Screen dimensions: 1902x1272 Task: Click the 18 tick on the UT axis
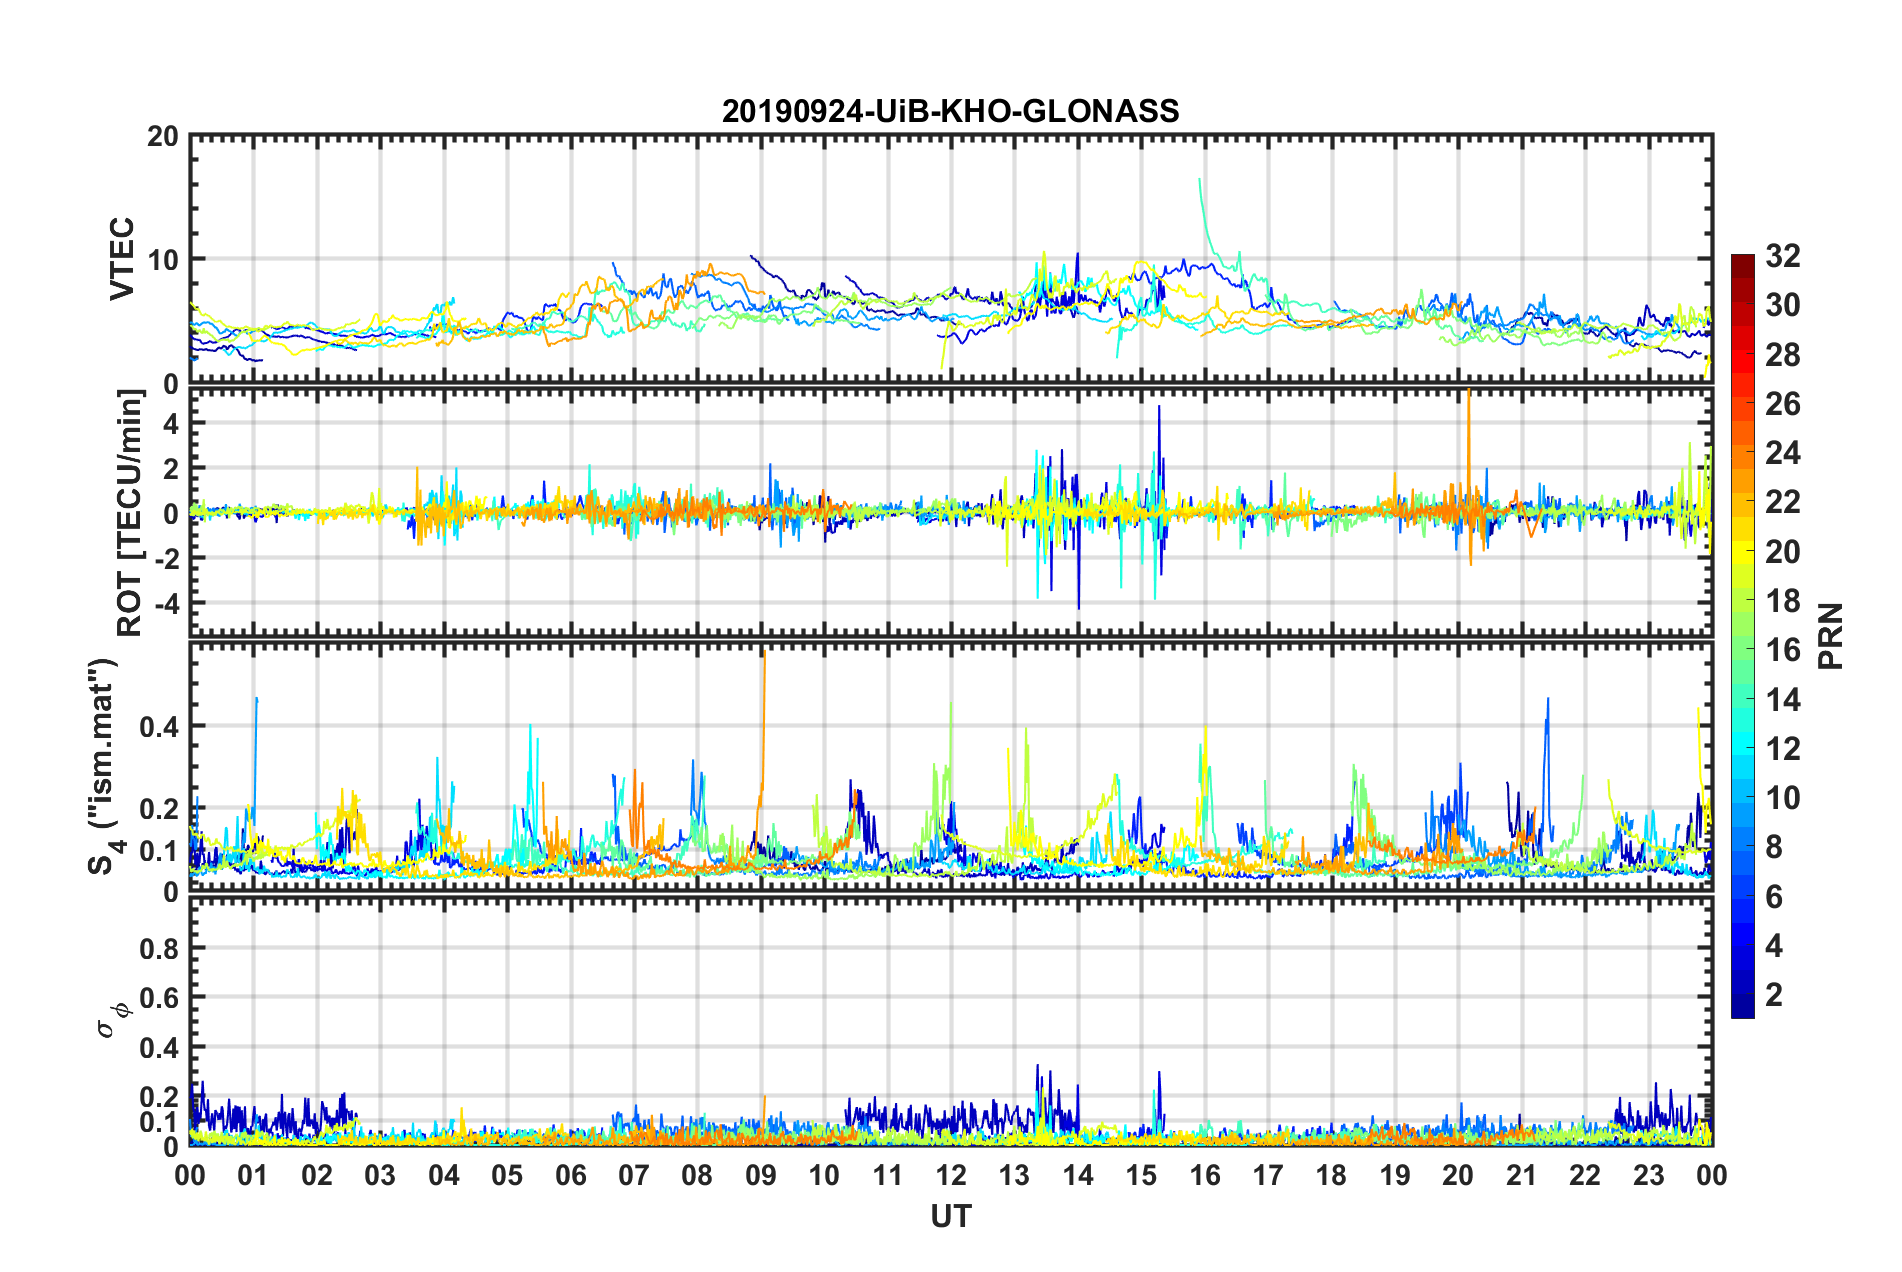pyautogui.click(x=1331, y=1175)
